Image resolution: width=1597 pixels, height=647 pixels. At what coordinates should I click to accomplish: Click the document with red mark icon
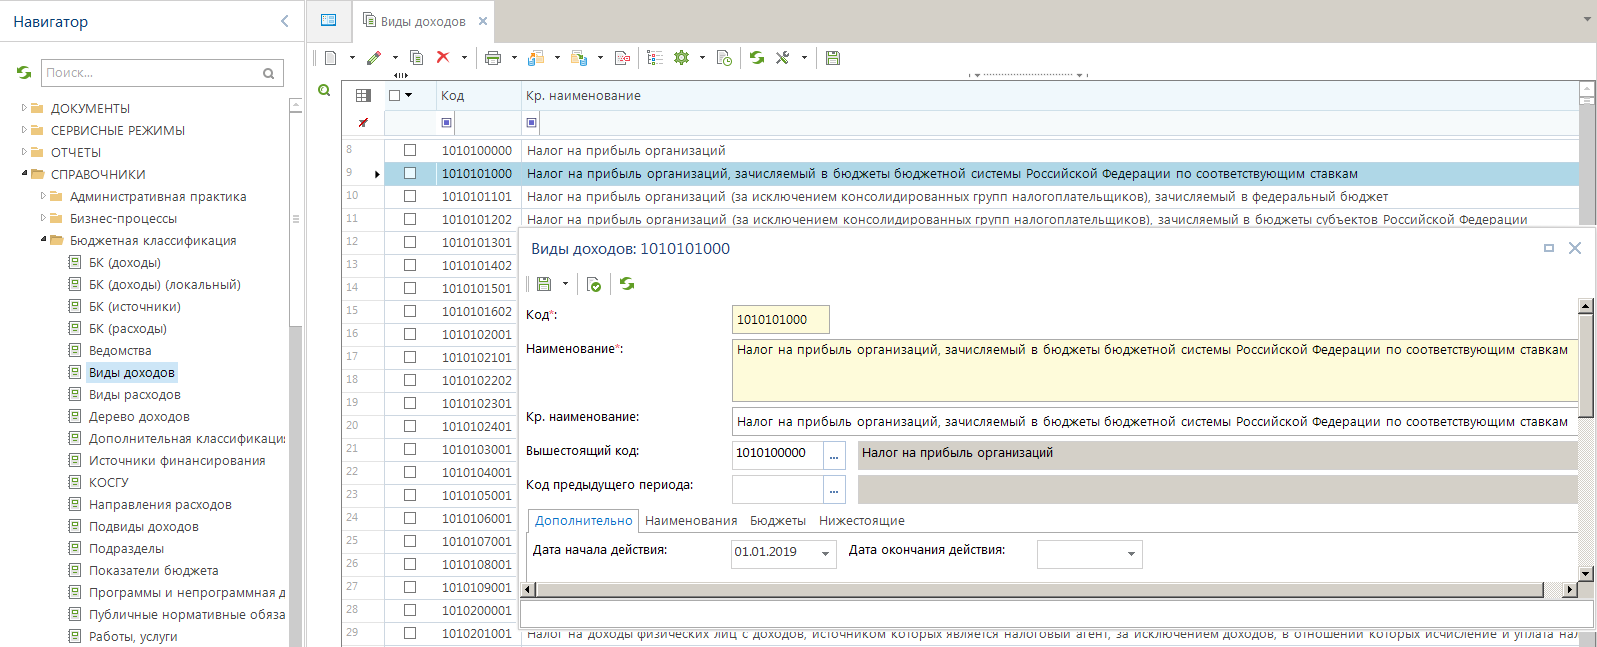(x=622, y=58)
